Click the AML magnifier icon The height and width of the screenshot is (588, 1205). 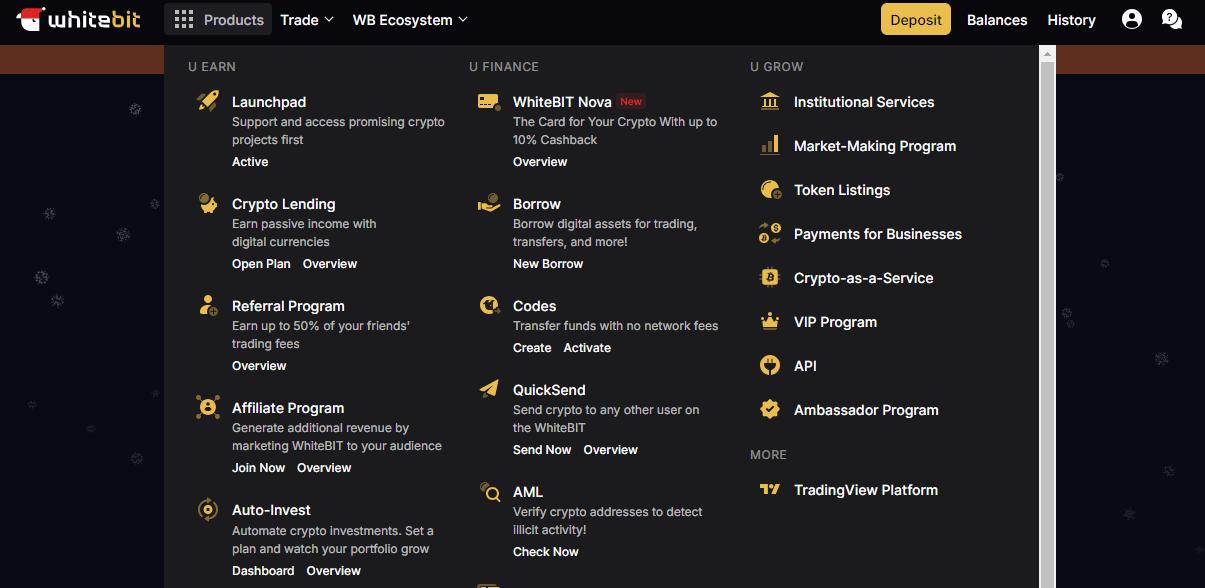pos(489,491)
